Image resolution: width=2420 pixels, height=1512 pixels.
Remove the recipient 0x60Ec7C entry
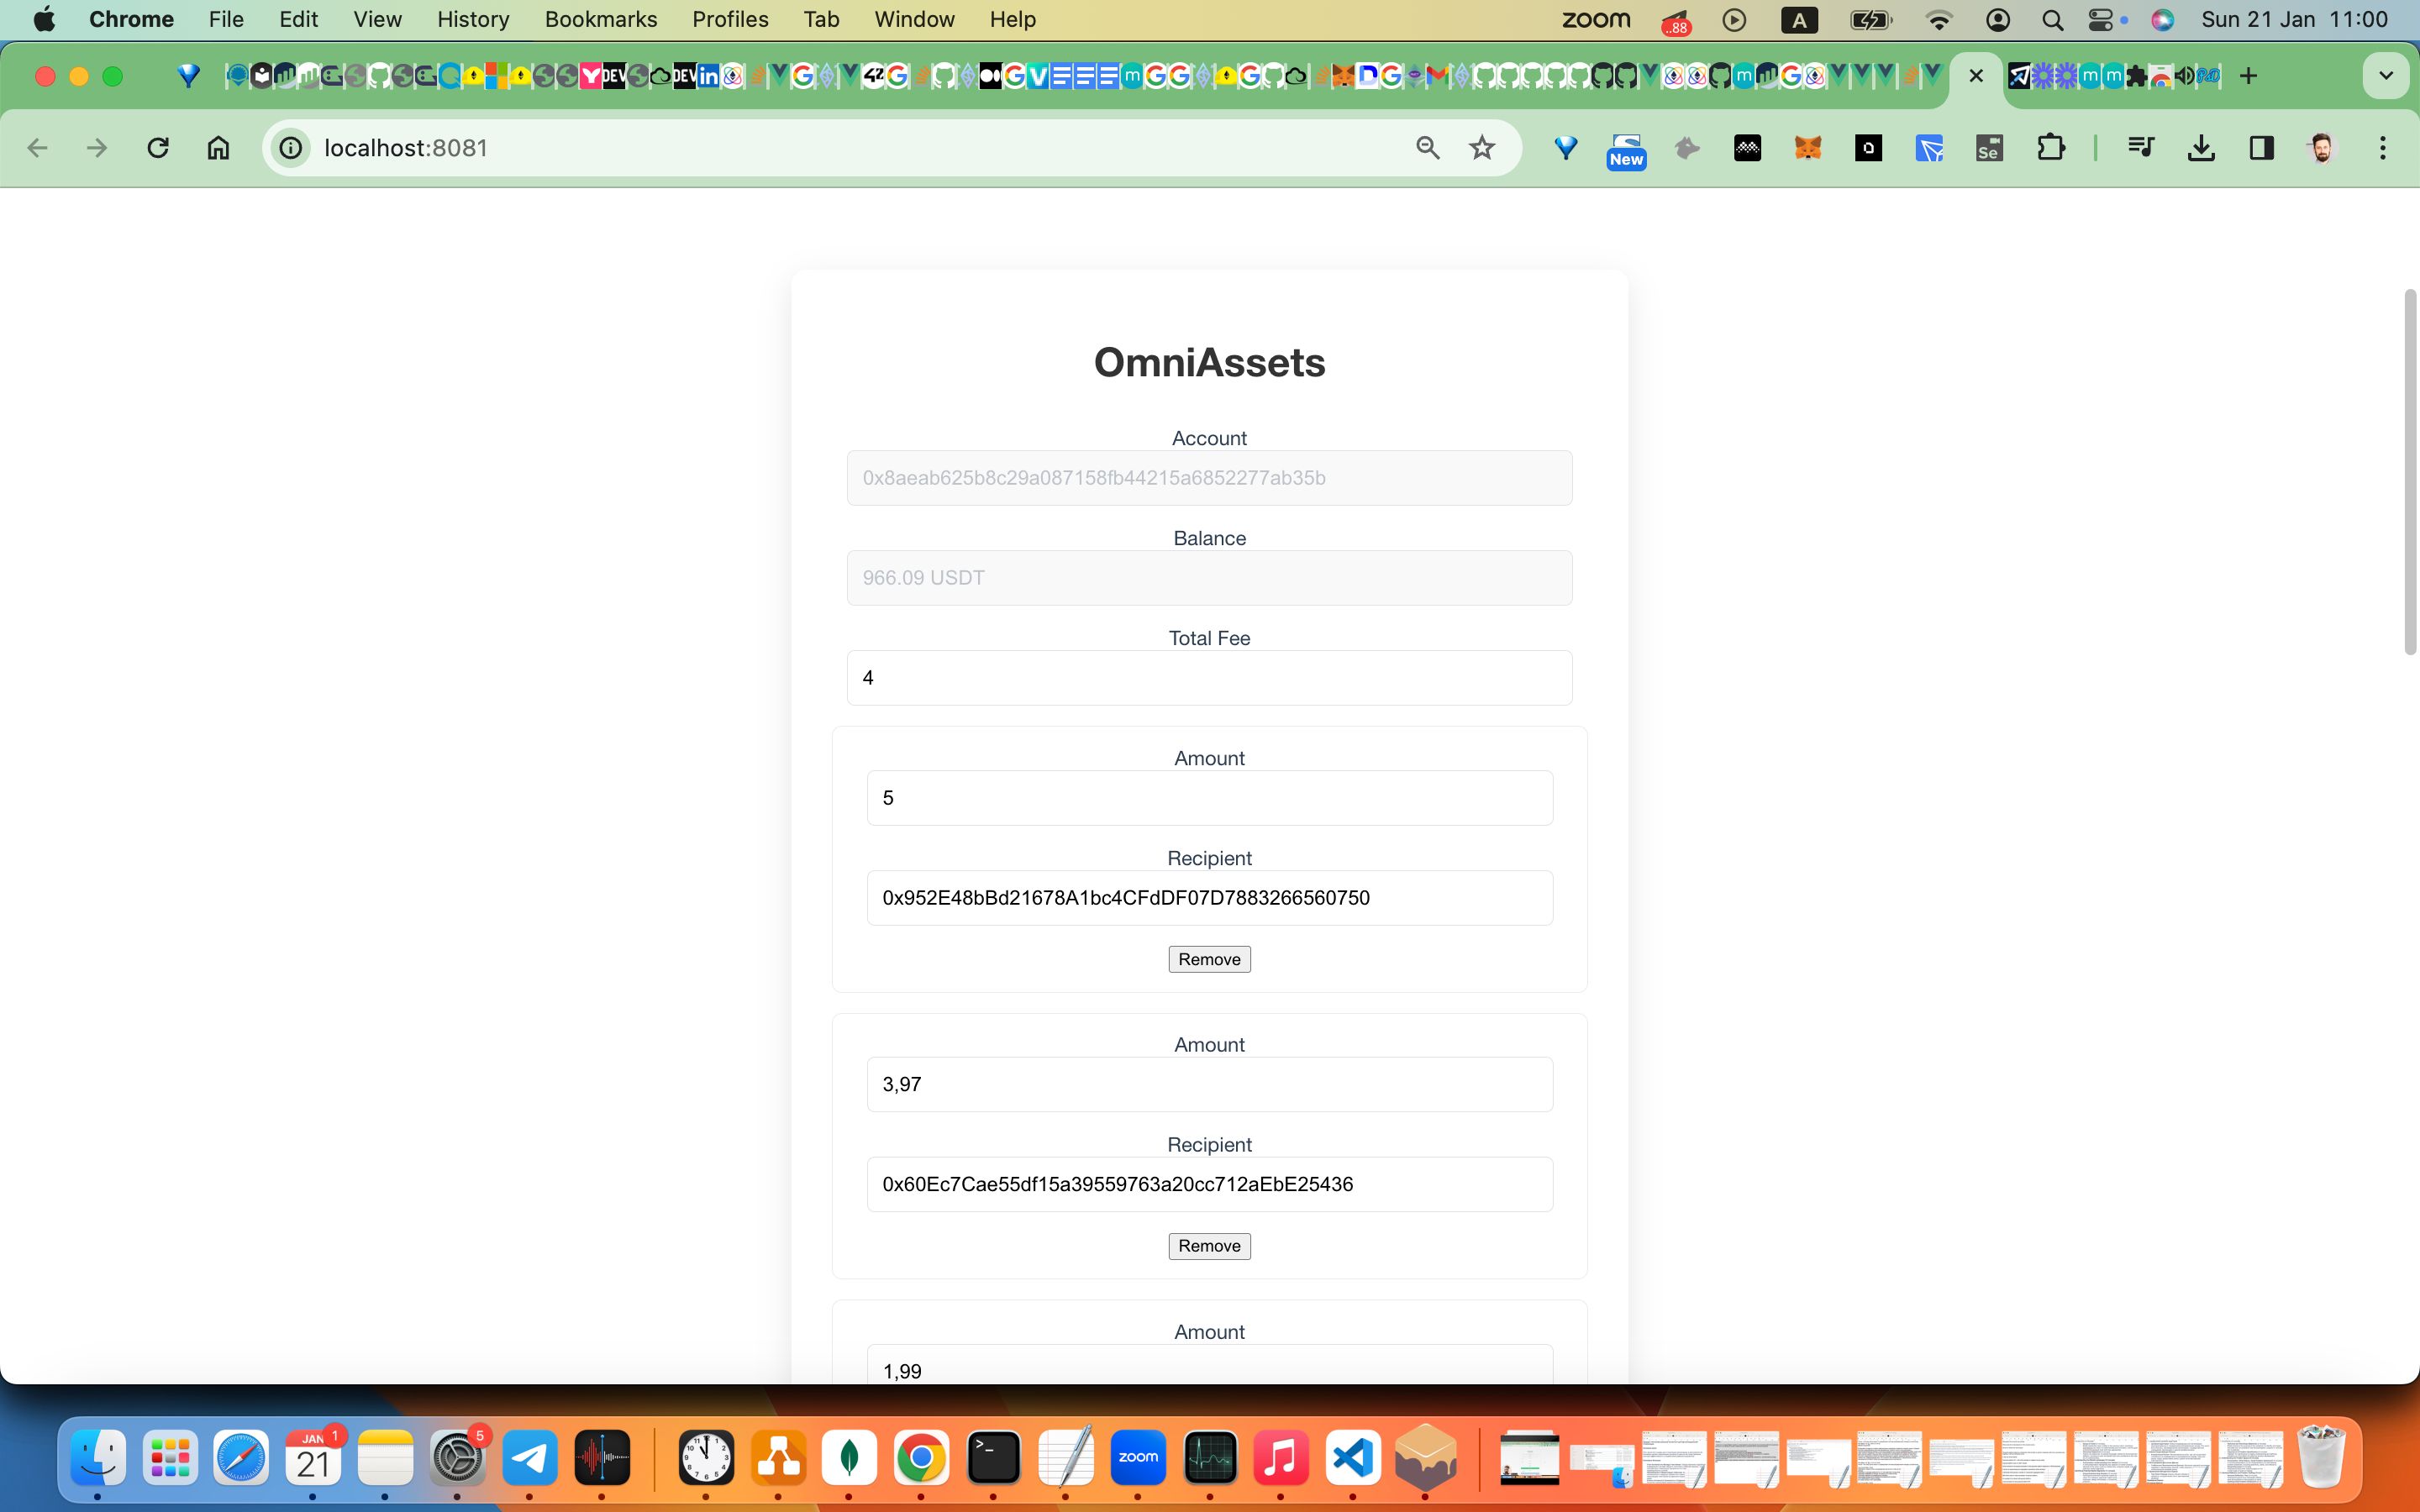(1209, 1246)
